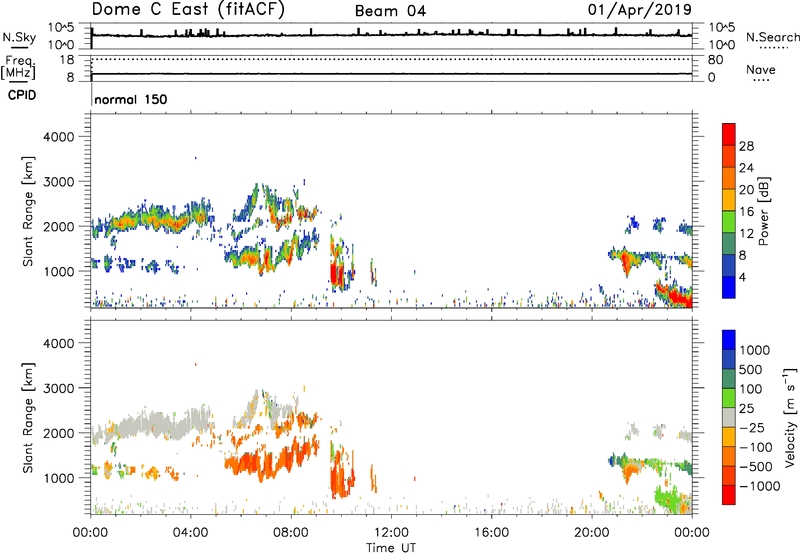Click the power panel 'Slant Range [km]' label
The height and width of the screenshot is (554, 800).
point(28,211)
